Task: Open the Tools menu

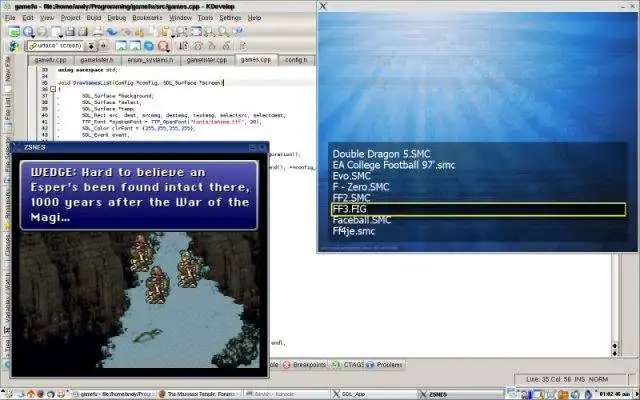Action: 205,18
